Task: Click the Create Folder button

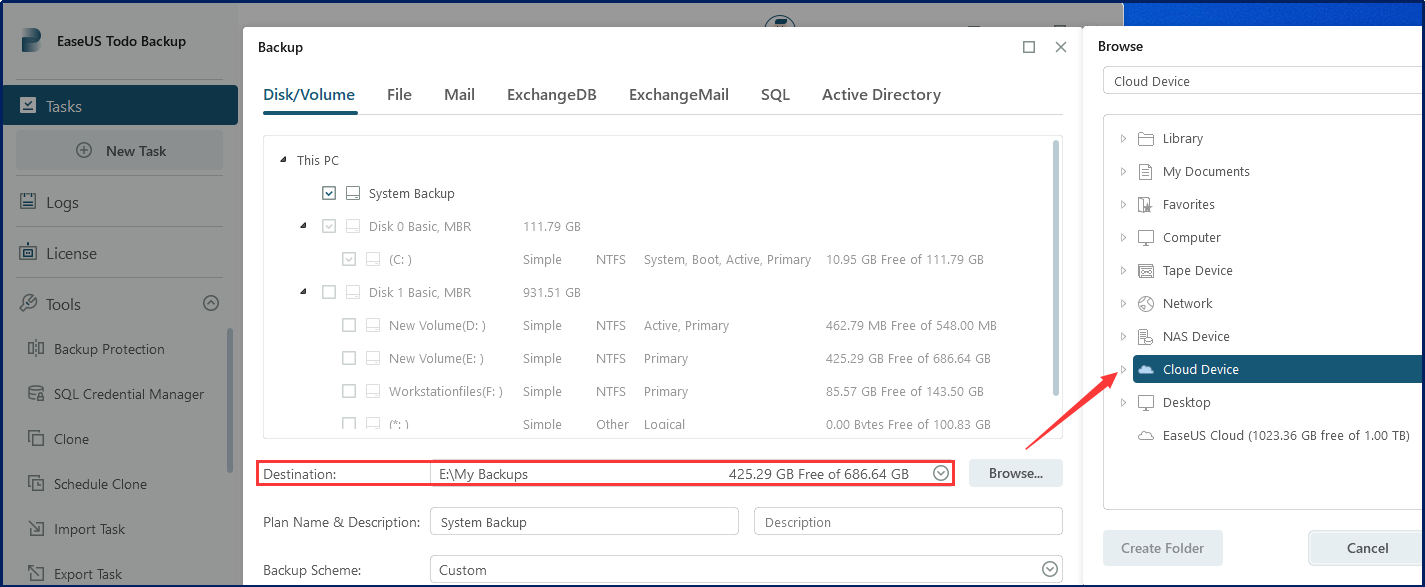Action: [x=1162, y=548]
